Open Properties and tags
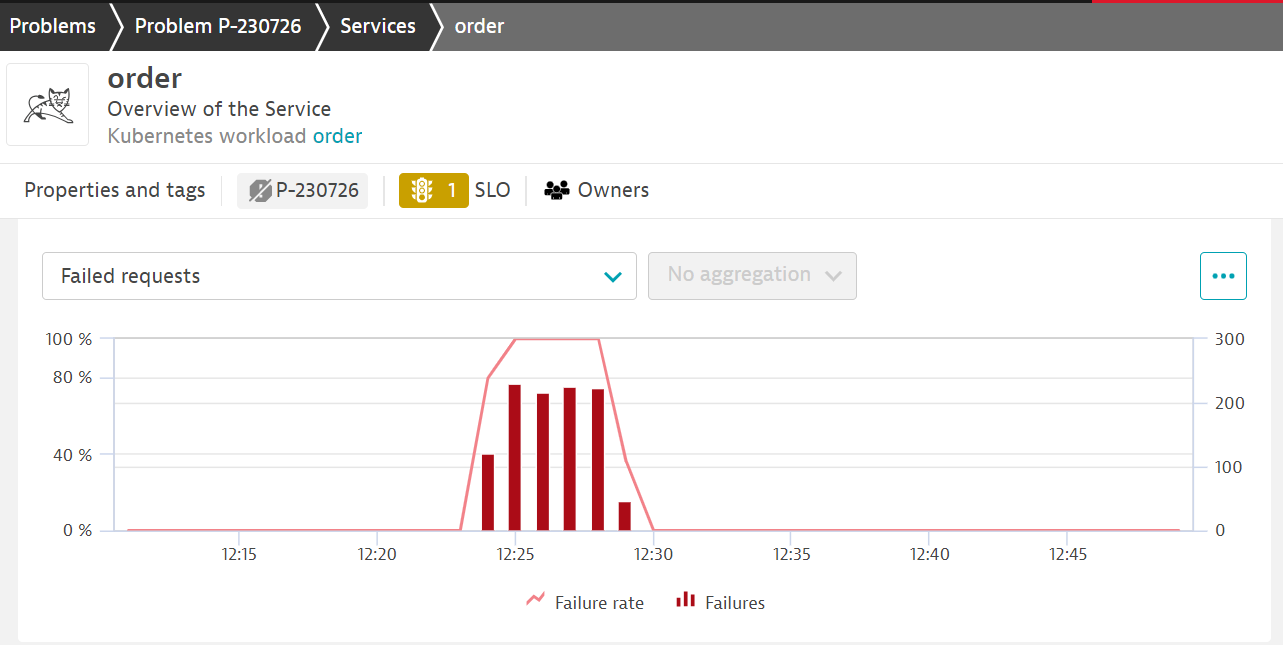This screenshot has width=1283, height=645. [115, 190]
